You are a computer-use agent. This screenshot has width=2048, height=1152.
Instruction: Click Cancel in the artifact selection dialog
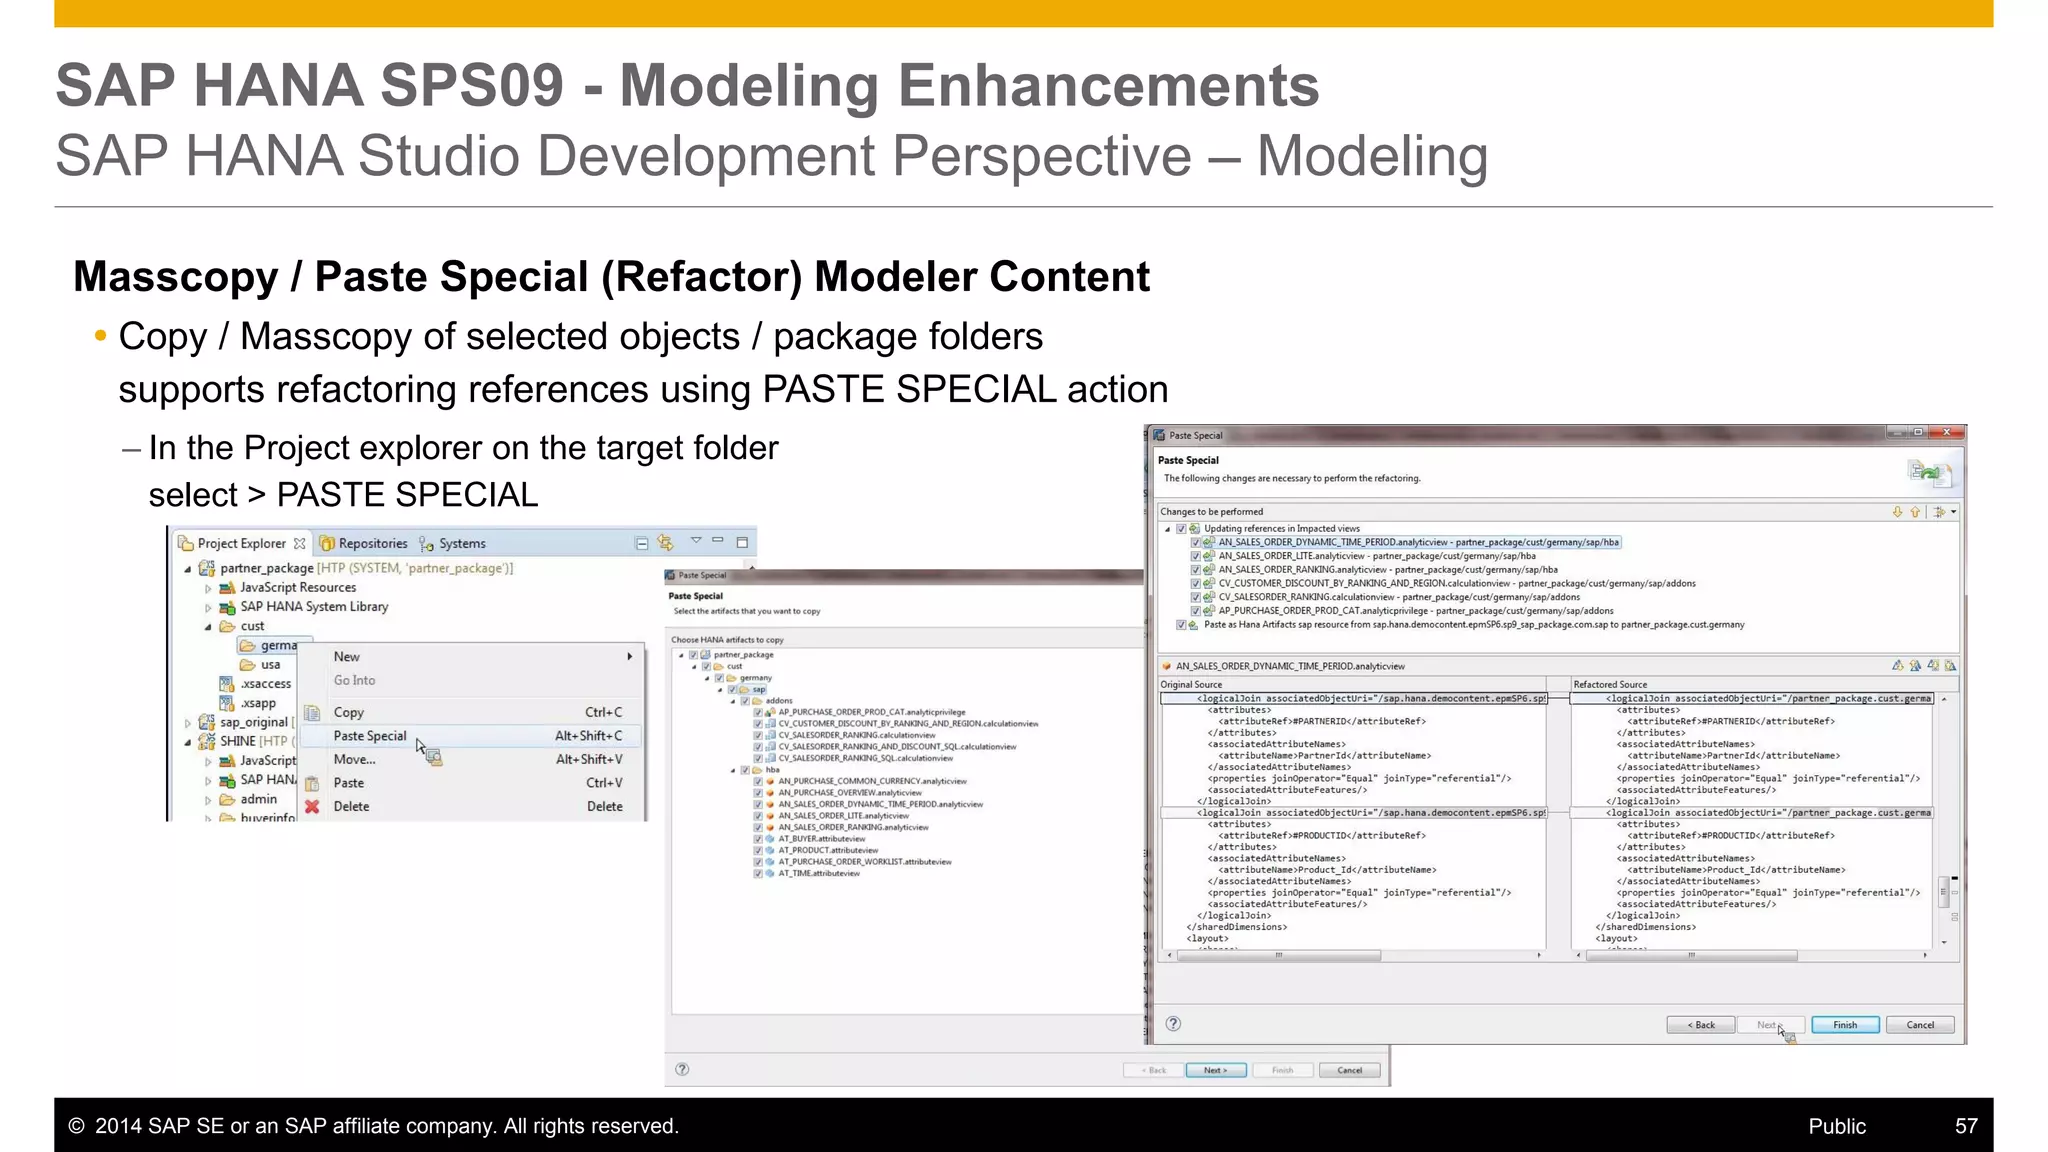(1350, 1070)
